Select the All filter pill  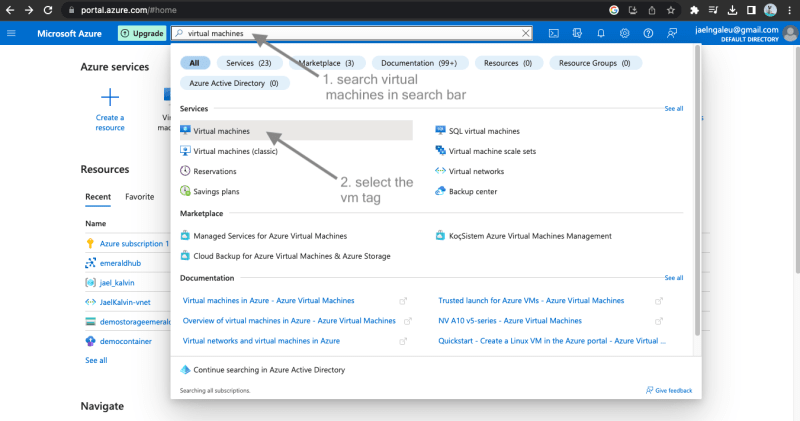pyautogui.click(x=194, y=63)
